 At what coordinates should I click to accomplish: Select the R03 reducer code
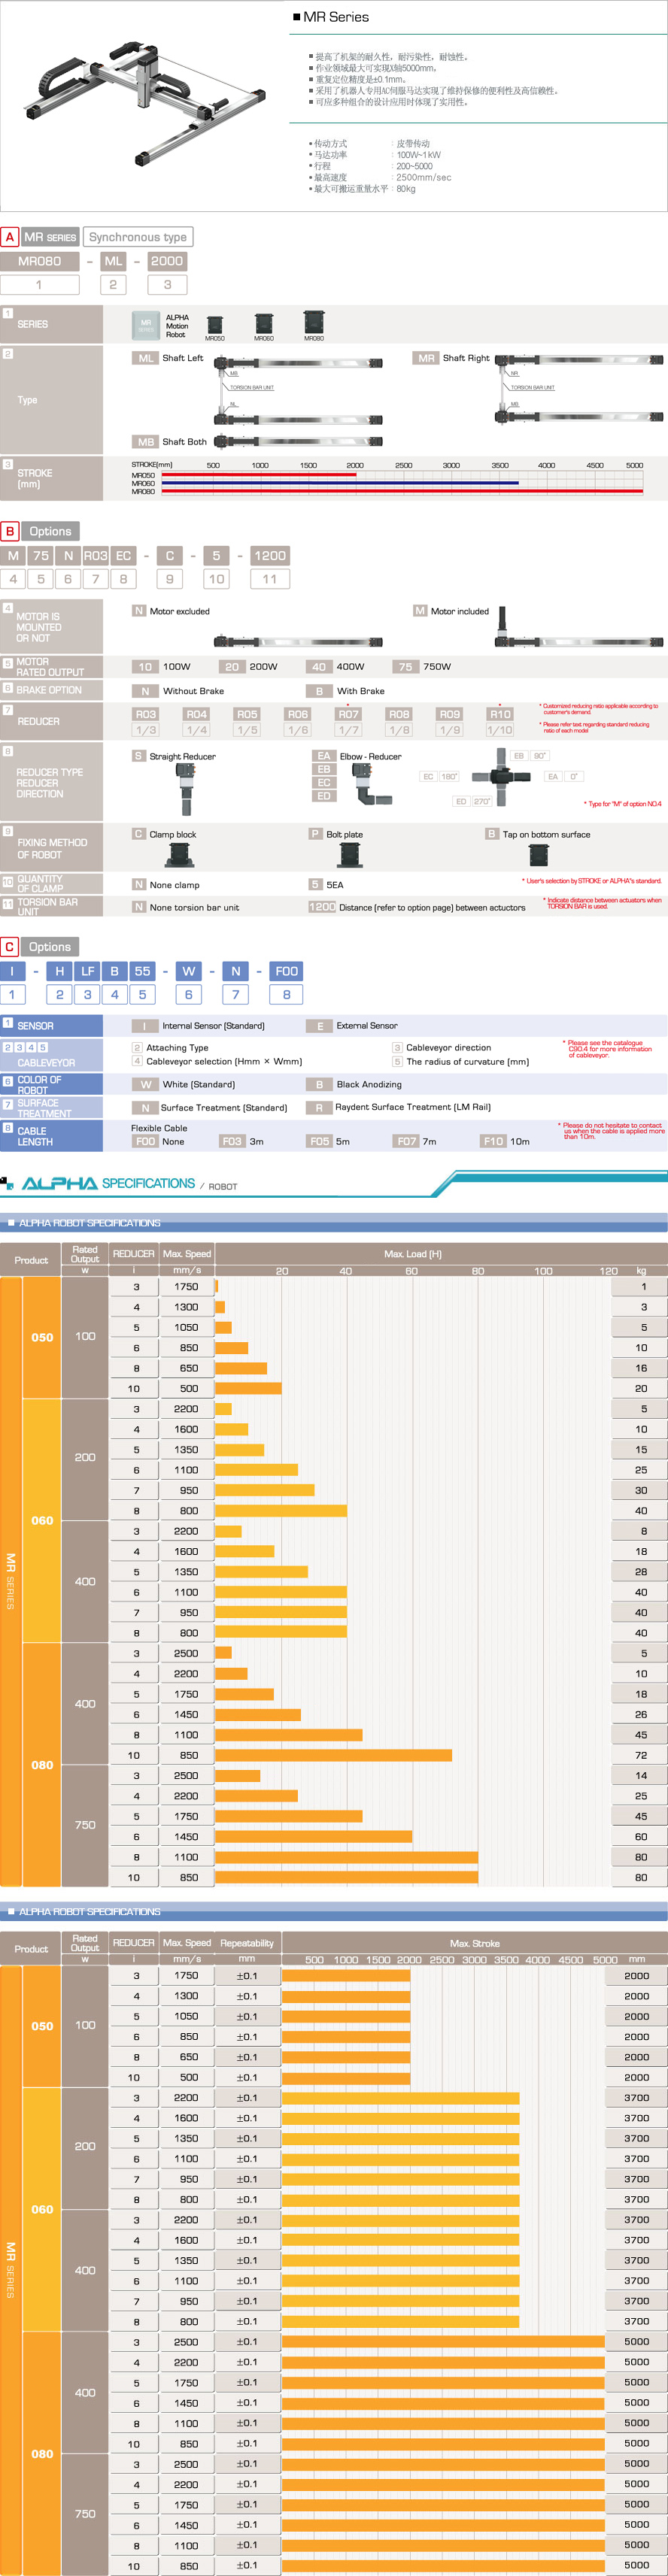pos(146,714)
